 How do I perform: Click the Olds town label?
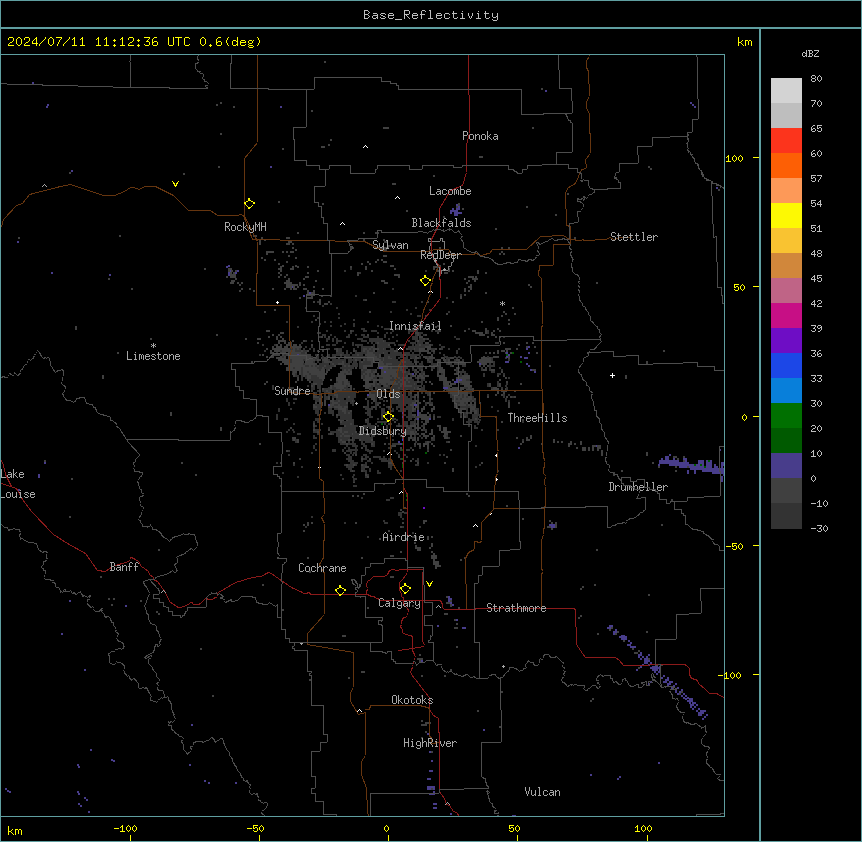(x=388, y=394)
